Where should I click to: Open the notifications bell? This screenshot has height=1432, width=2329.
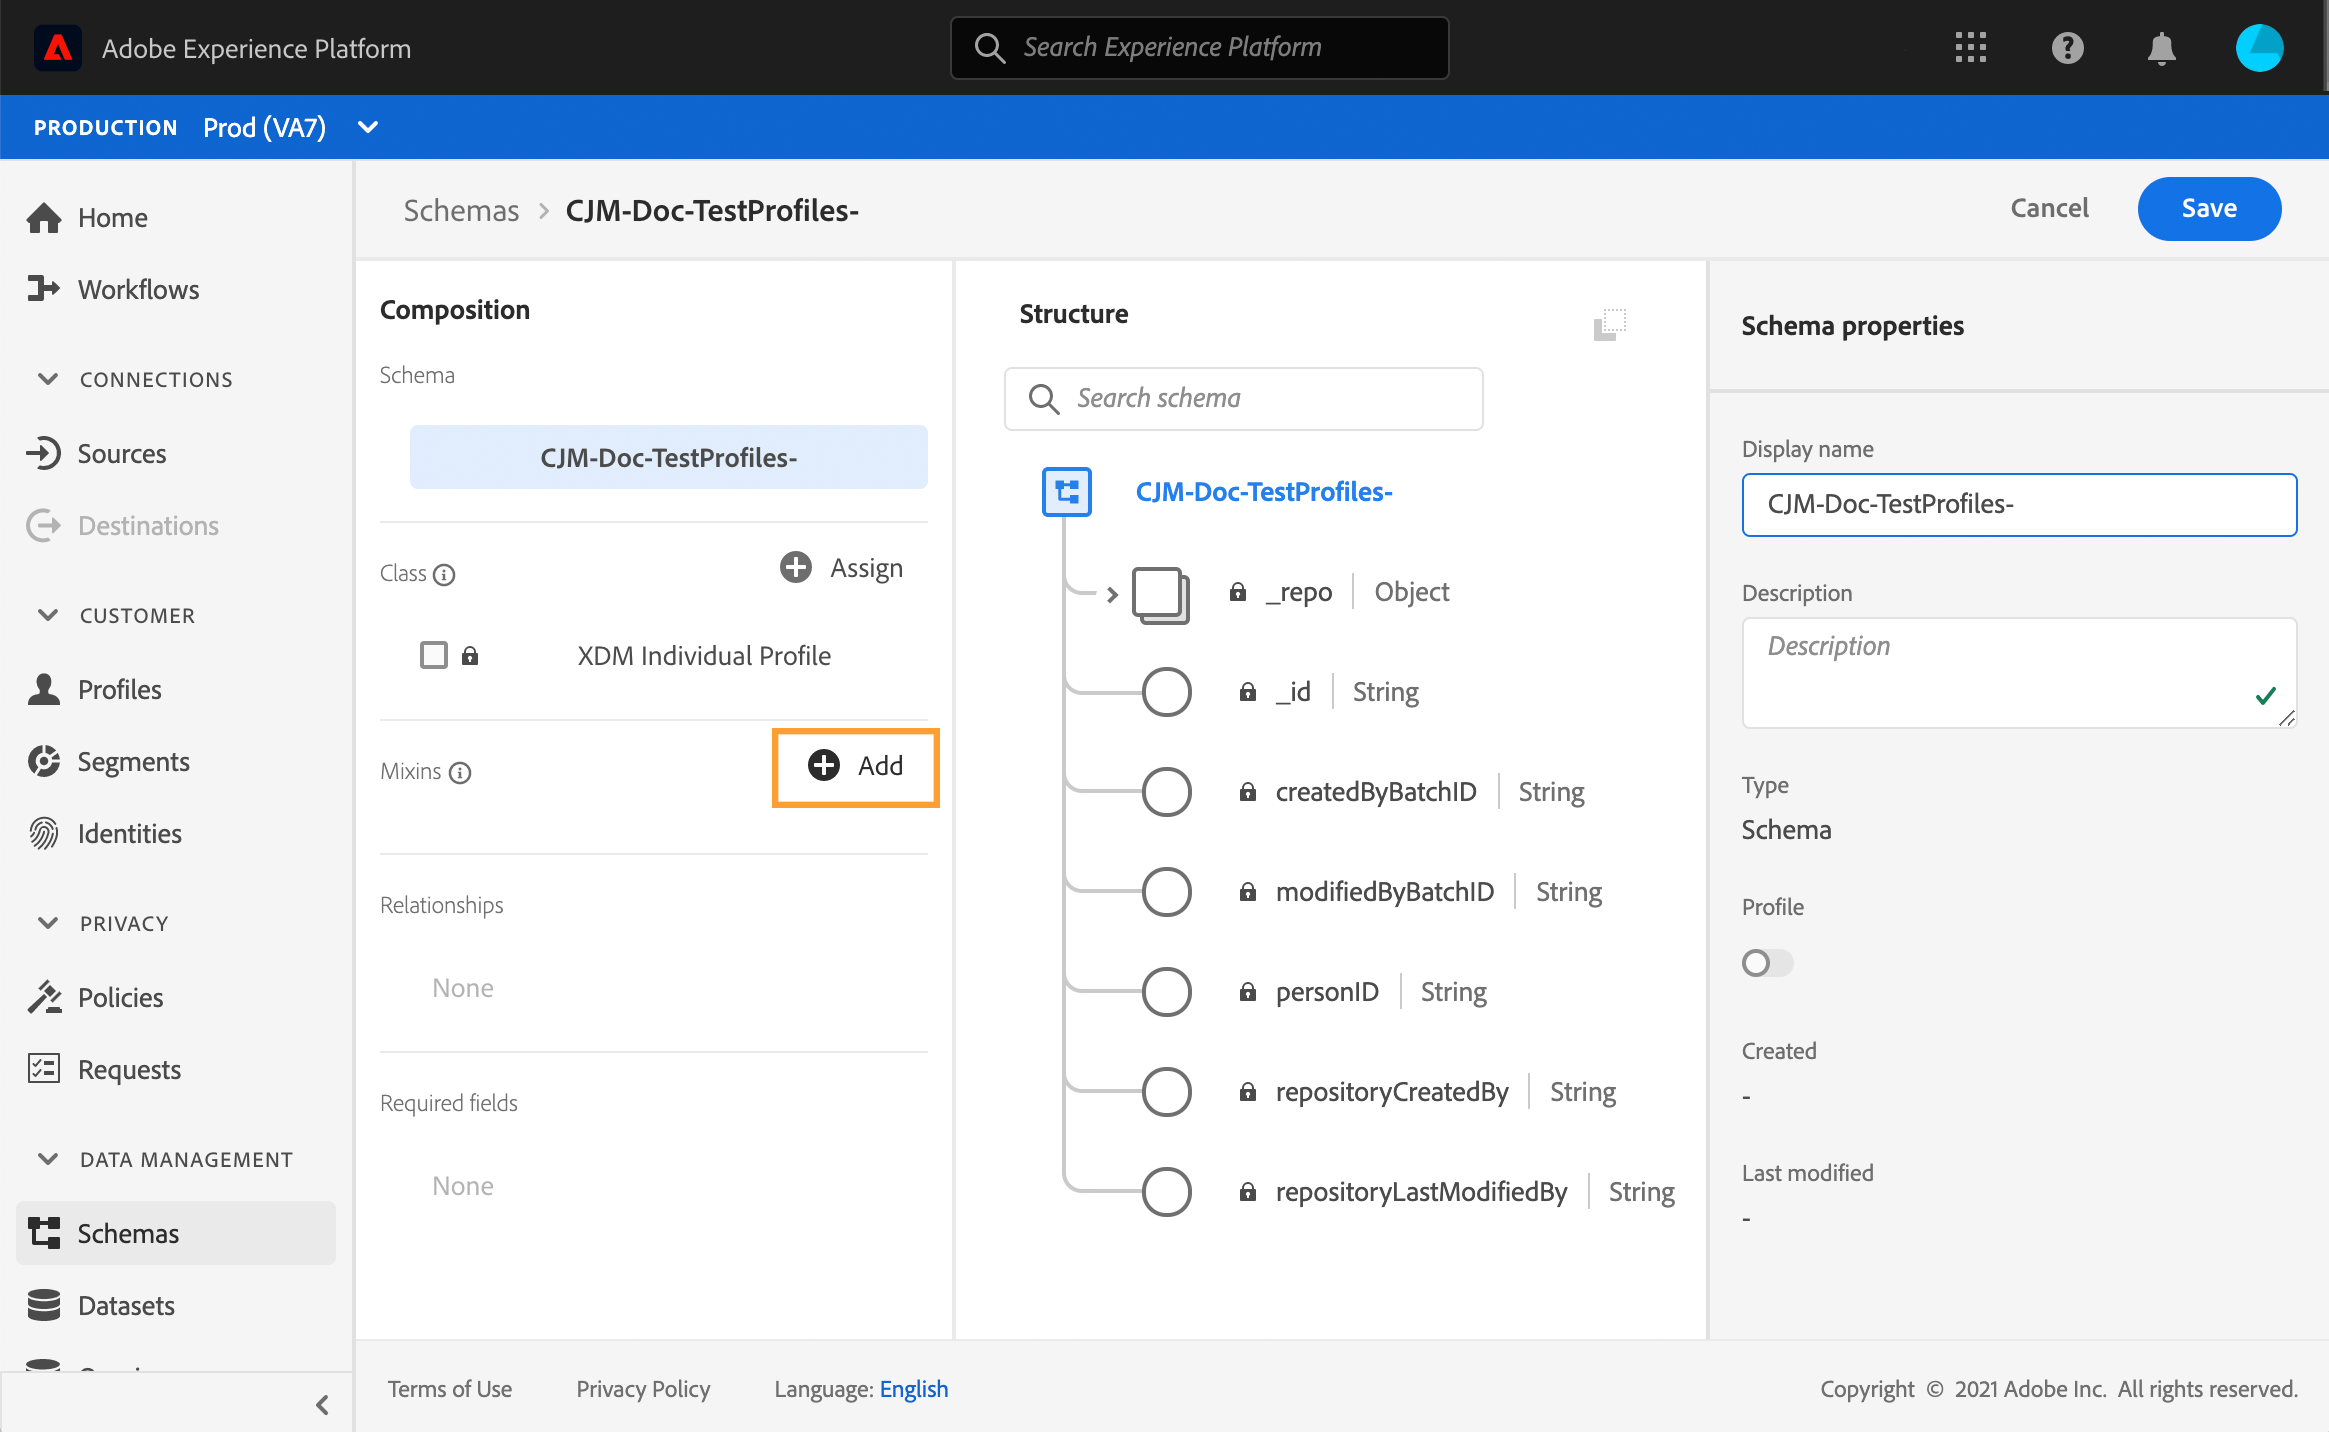(2161, 48)
